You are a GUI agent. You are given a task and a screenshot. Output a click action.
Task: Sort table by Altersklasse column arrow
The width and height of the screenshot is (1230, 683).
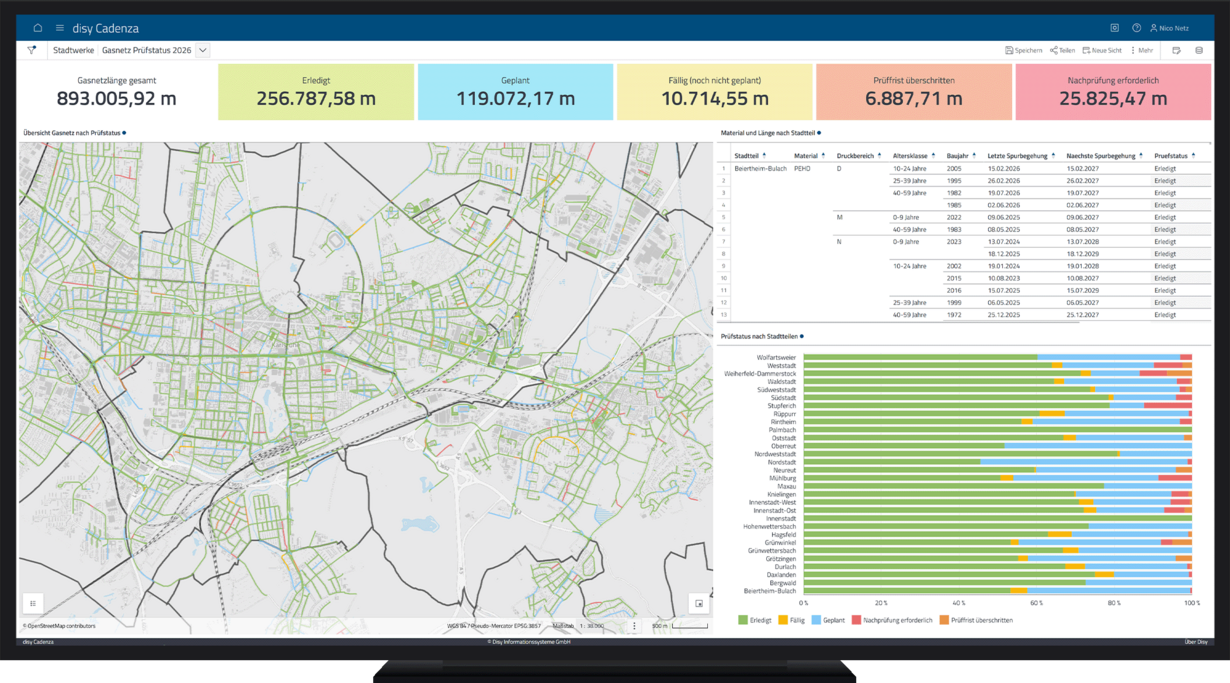point(933,155)
